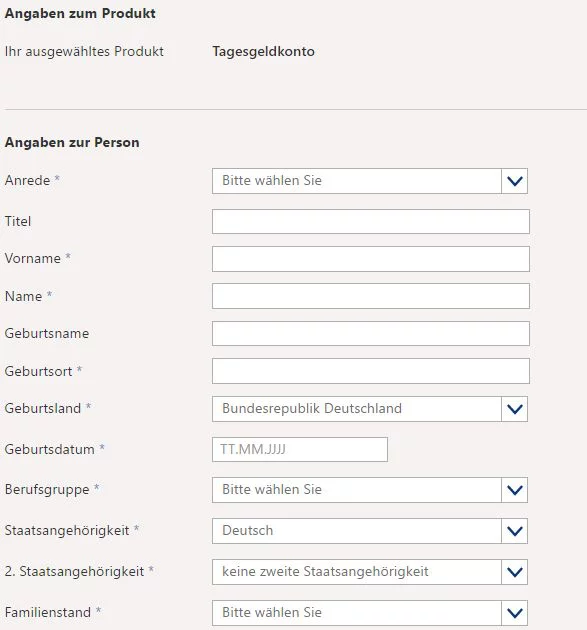Select the Name input field
587x630 pixels.
(370, 296)
